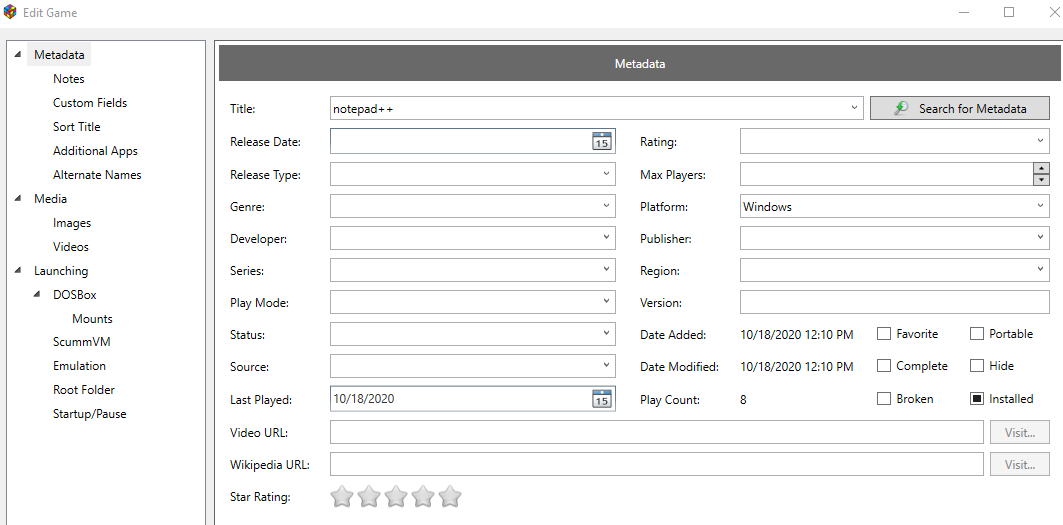Open the Images section
Viewport: 1063px width, 525px height.
coord(72,222)
